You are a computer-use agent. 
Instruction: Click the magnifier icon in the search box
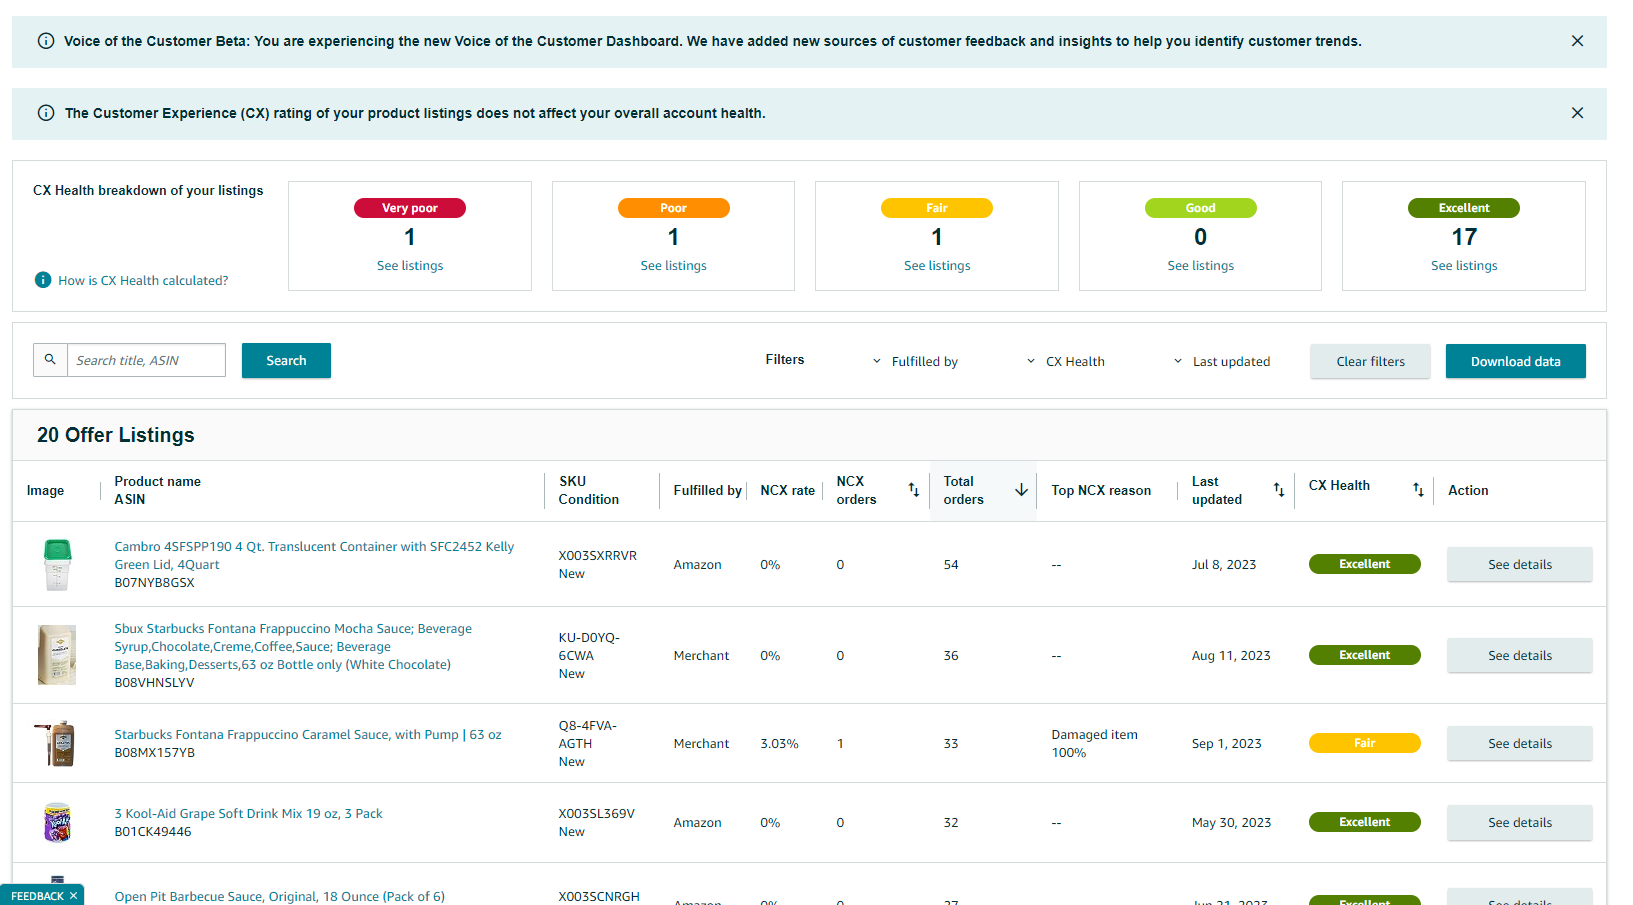click(x=50, y=360)
